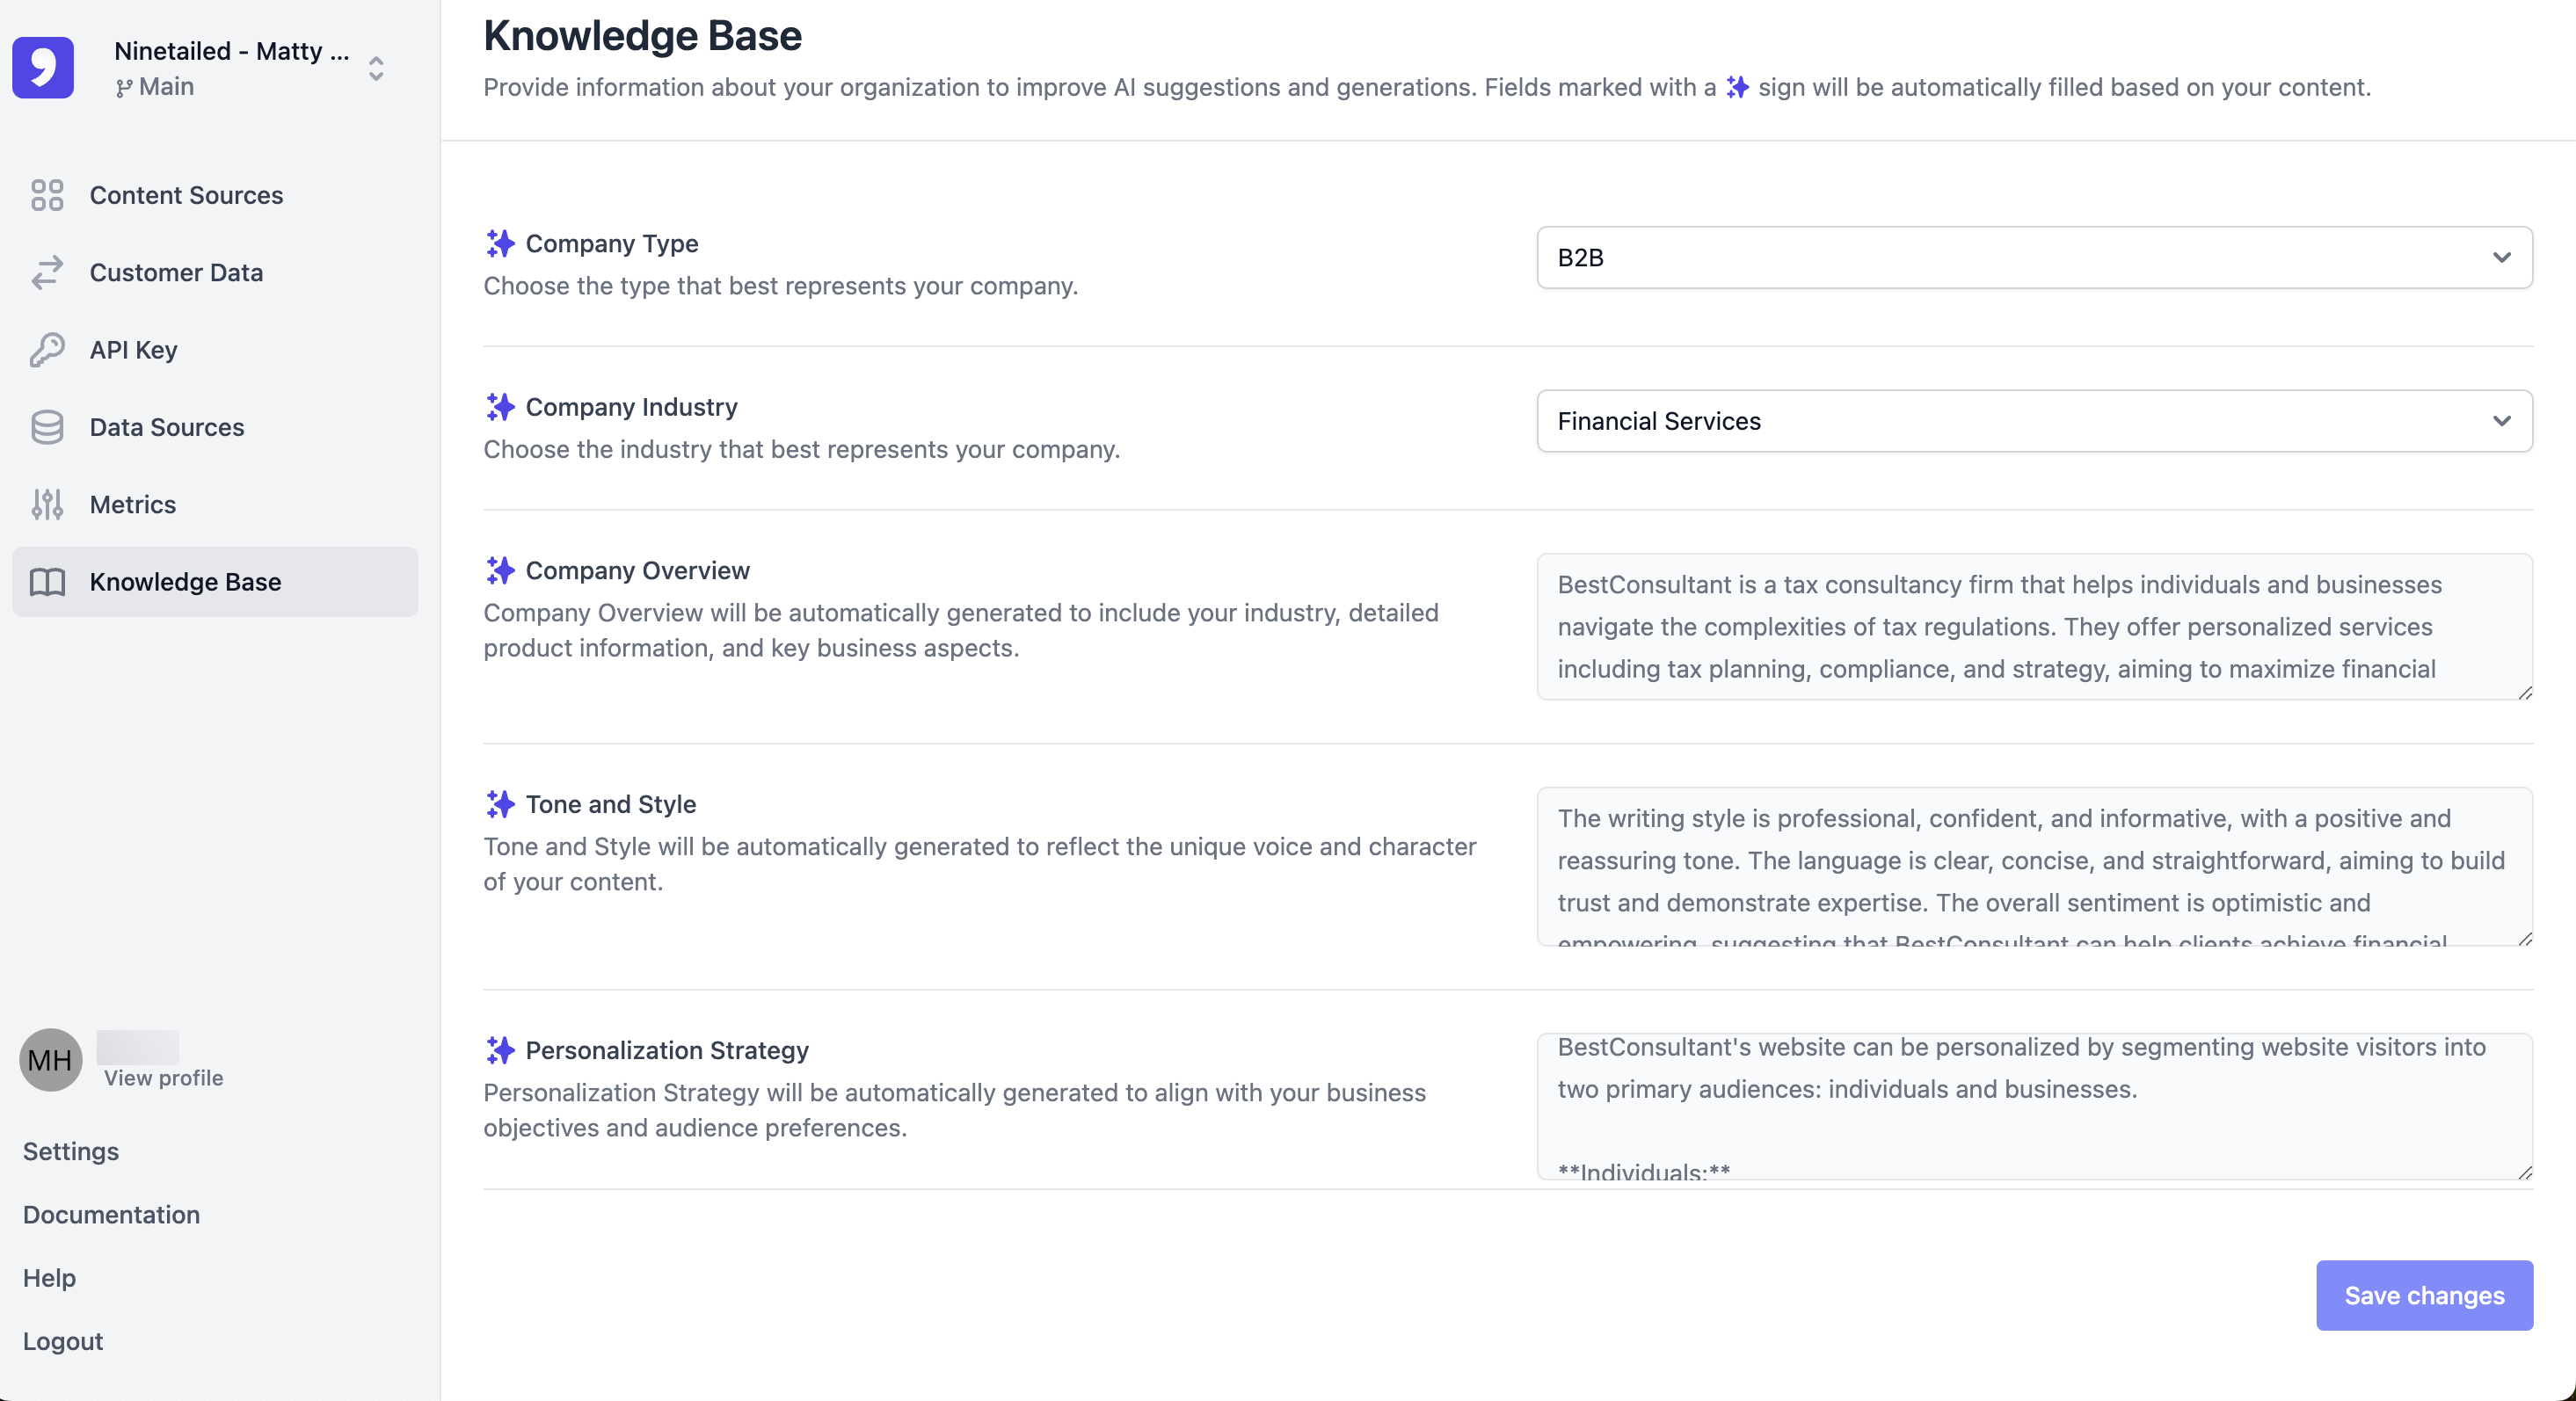Click the Data Sources database icon
Image resolution: width=2576 pixels, height=1401 pixels.
[x=47, y=427]
